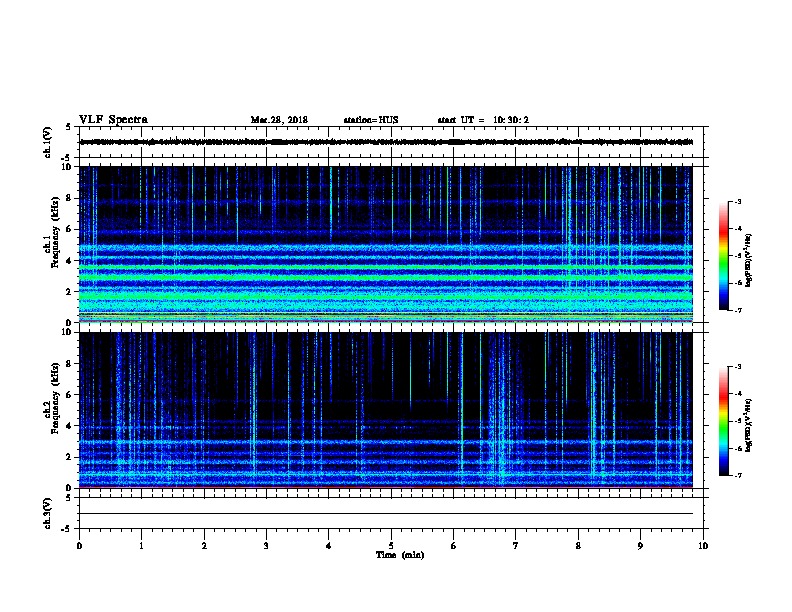Click the 8 kHz tick on ch.1 frequency axis
The image size is (792, 612).
[69, 198]
